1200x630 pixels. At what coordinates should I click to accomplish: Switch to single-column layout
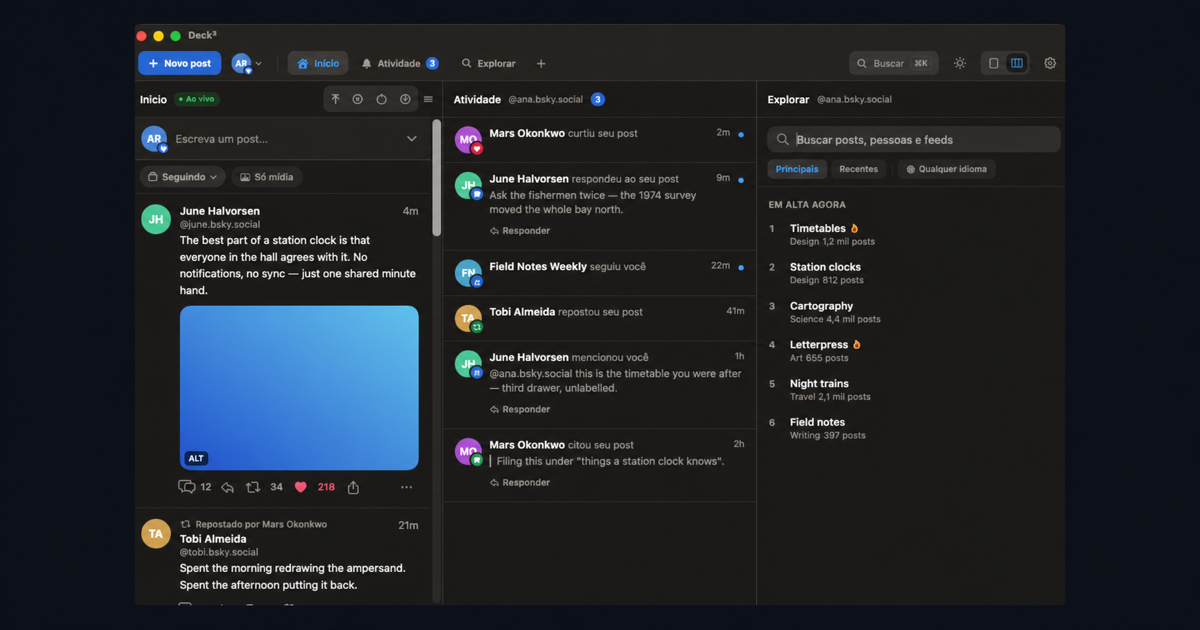tap(994, 63)
